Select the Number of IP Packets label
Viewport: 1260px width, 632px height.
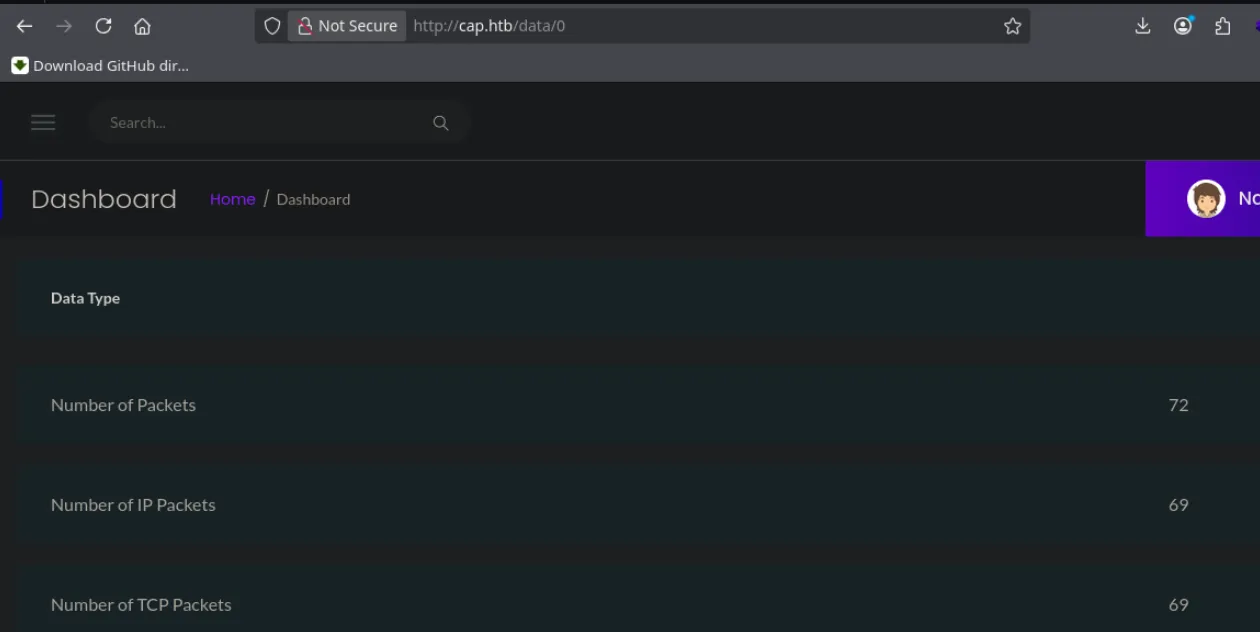coord(133,505)
